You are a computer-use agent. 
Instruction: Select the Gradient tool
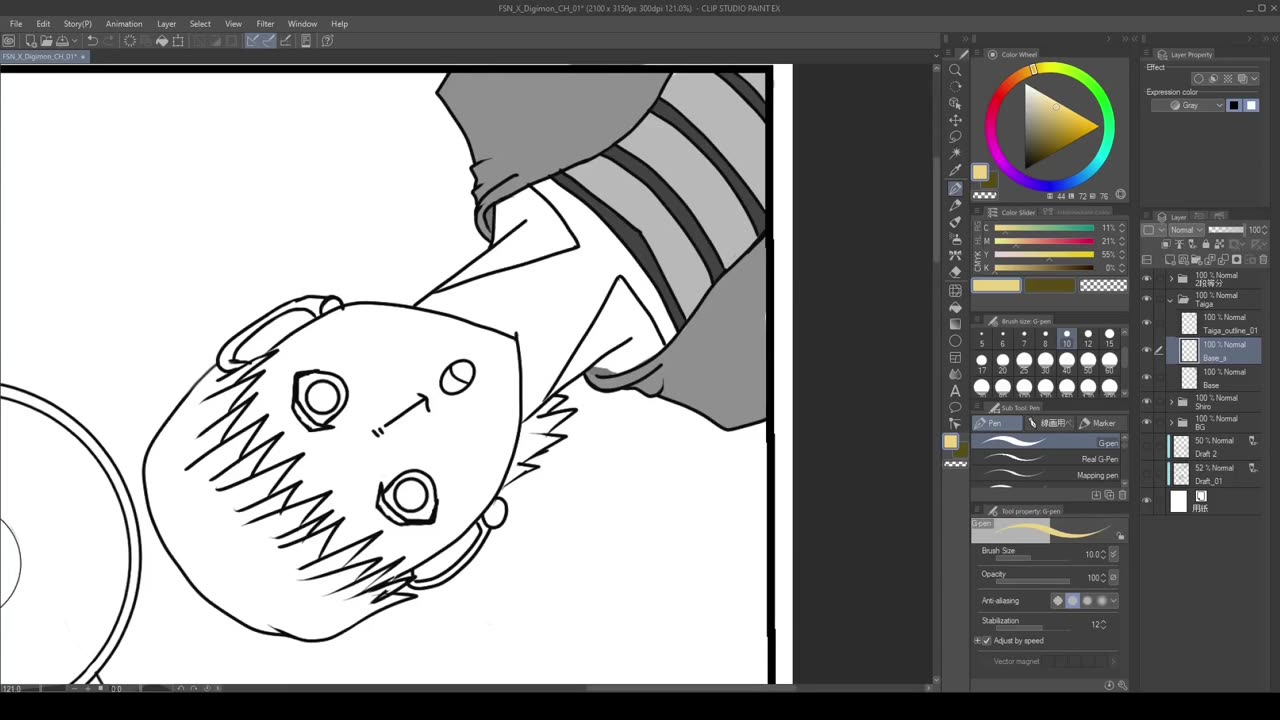[x=955, y=324]
